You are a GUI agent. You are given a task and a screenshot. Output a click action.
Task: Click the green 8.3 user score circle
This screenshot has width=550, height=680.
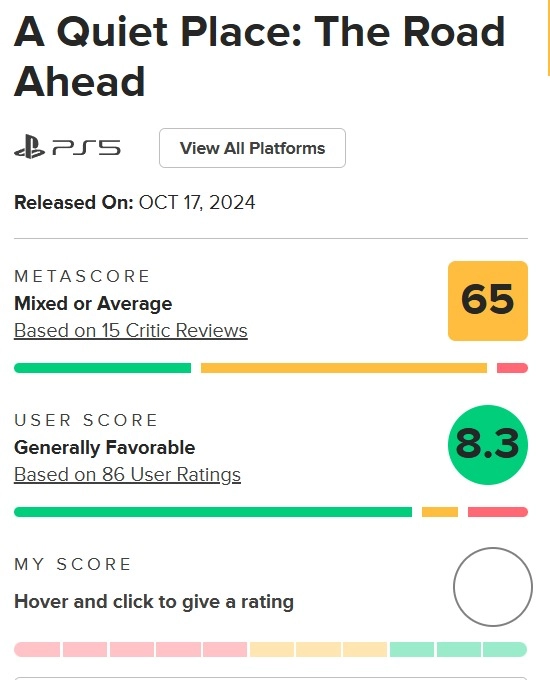click(488, 445)
